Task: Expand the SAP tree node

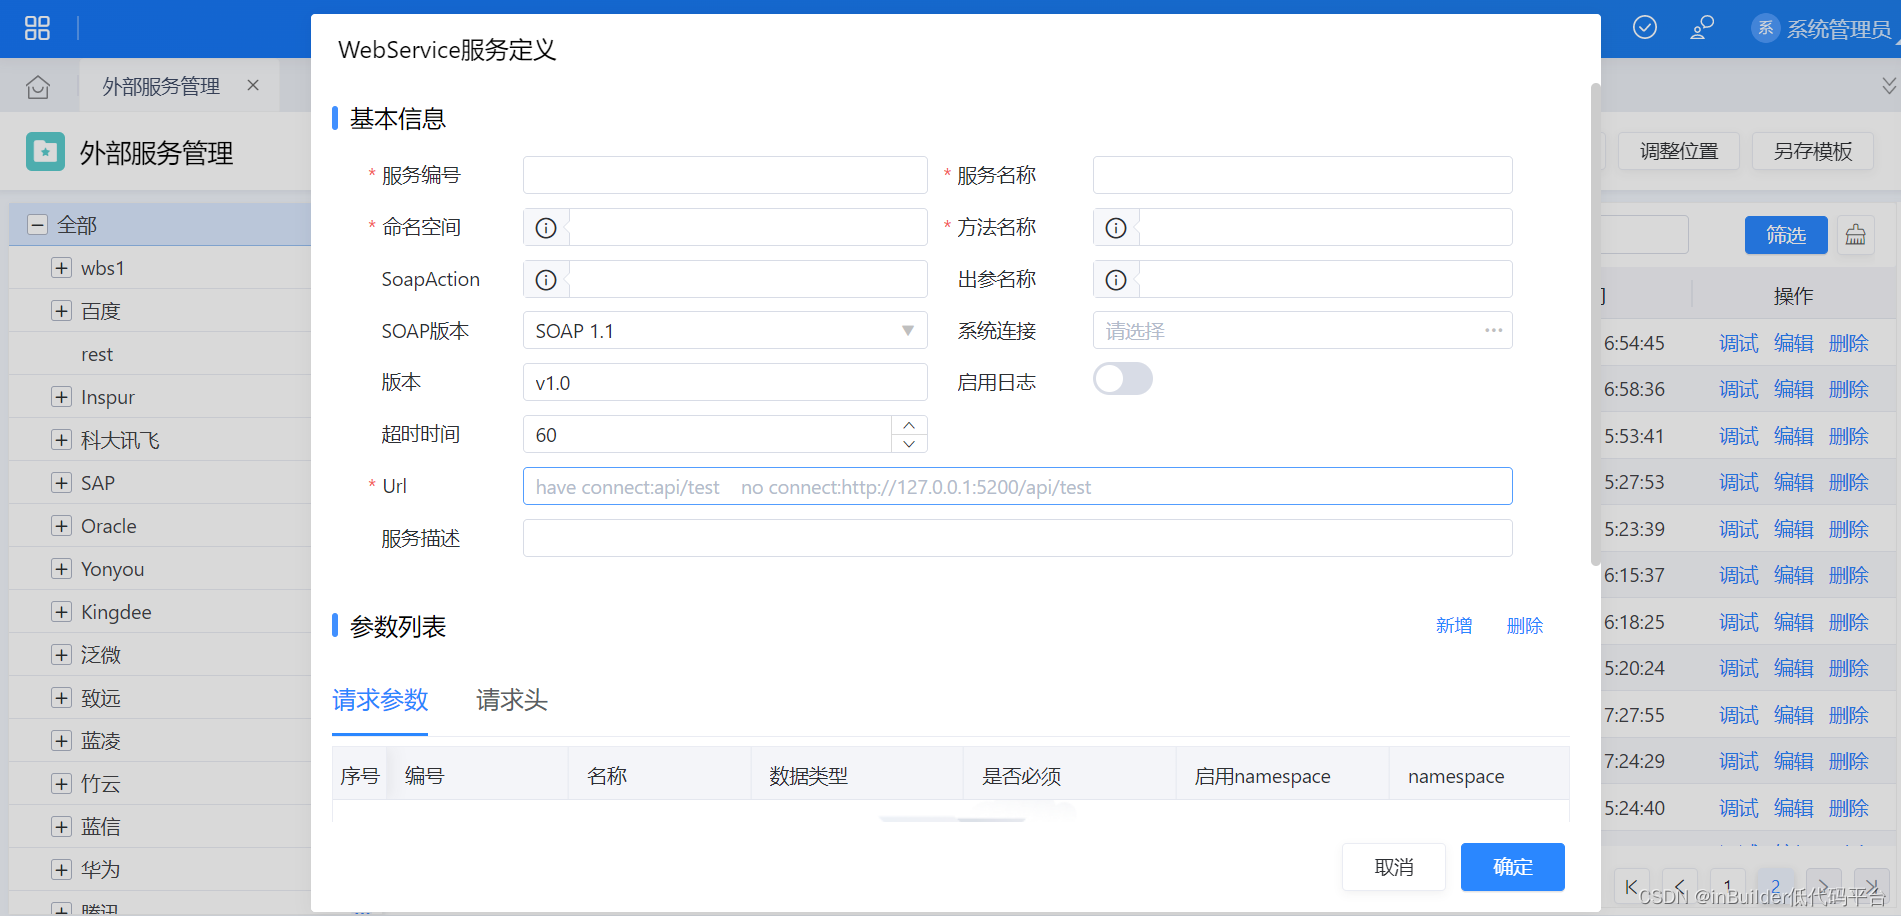Action: click(61, 483)
